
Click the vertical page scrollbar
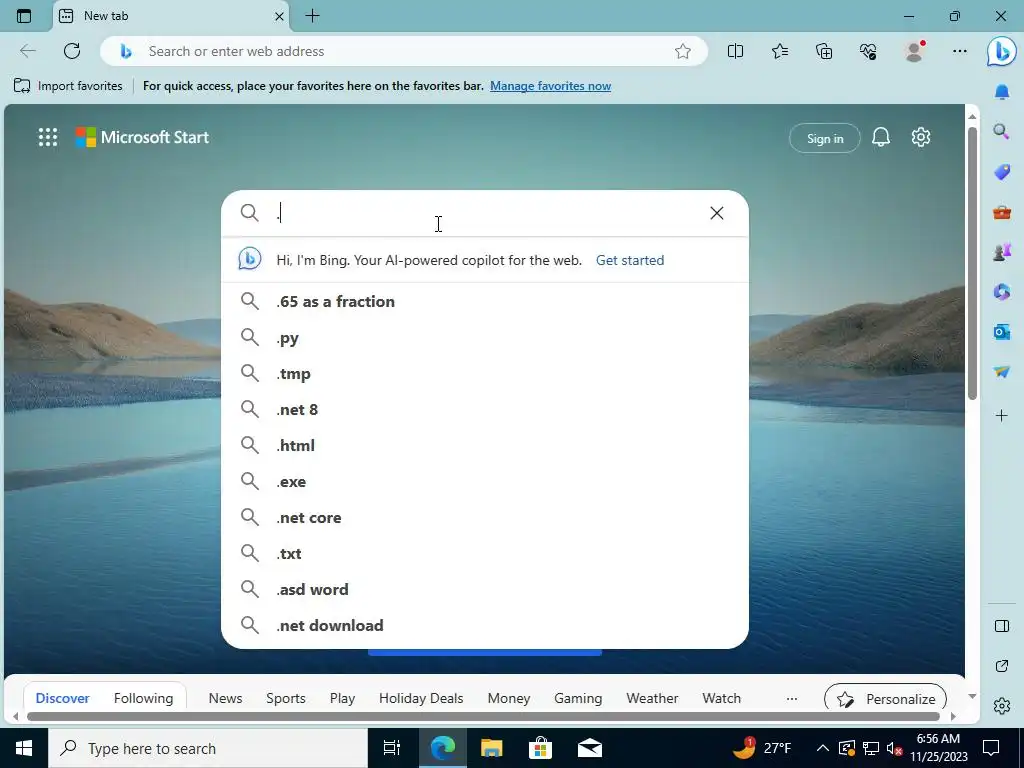click(972, 263)
